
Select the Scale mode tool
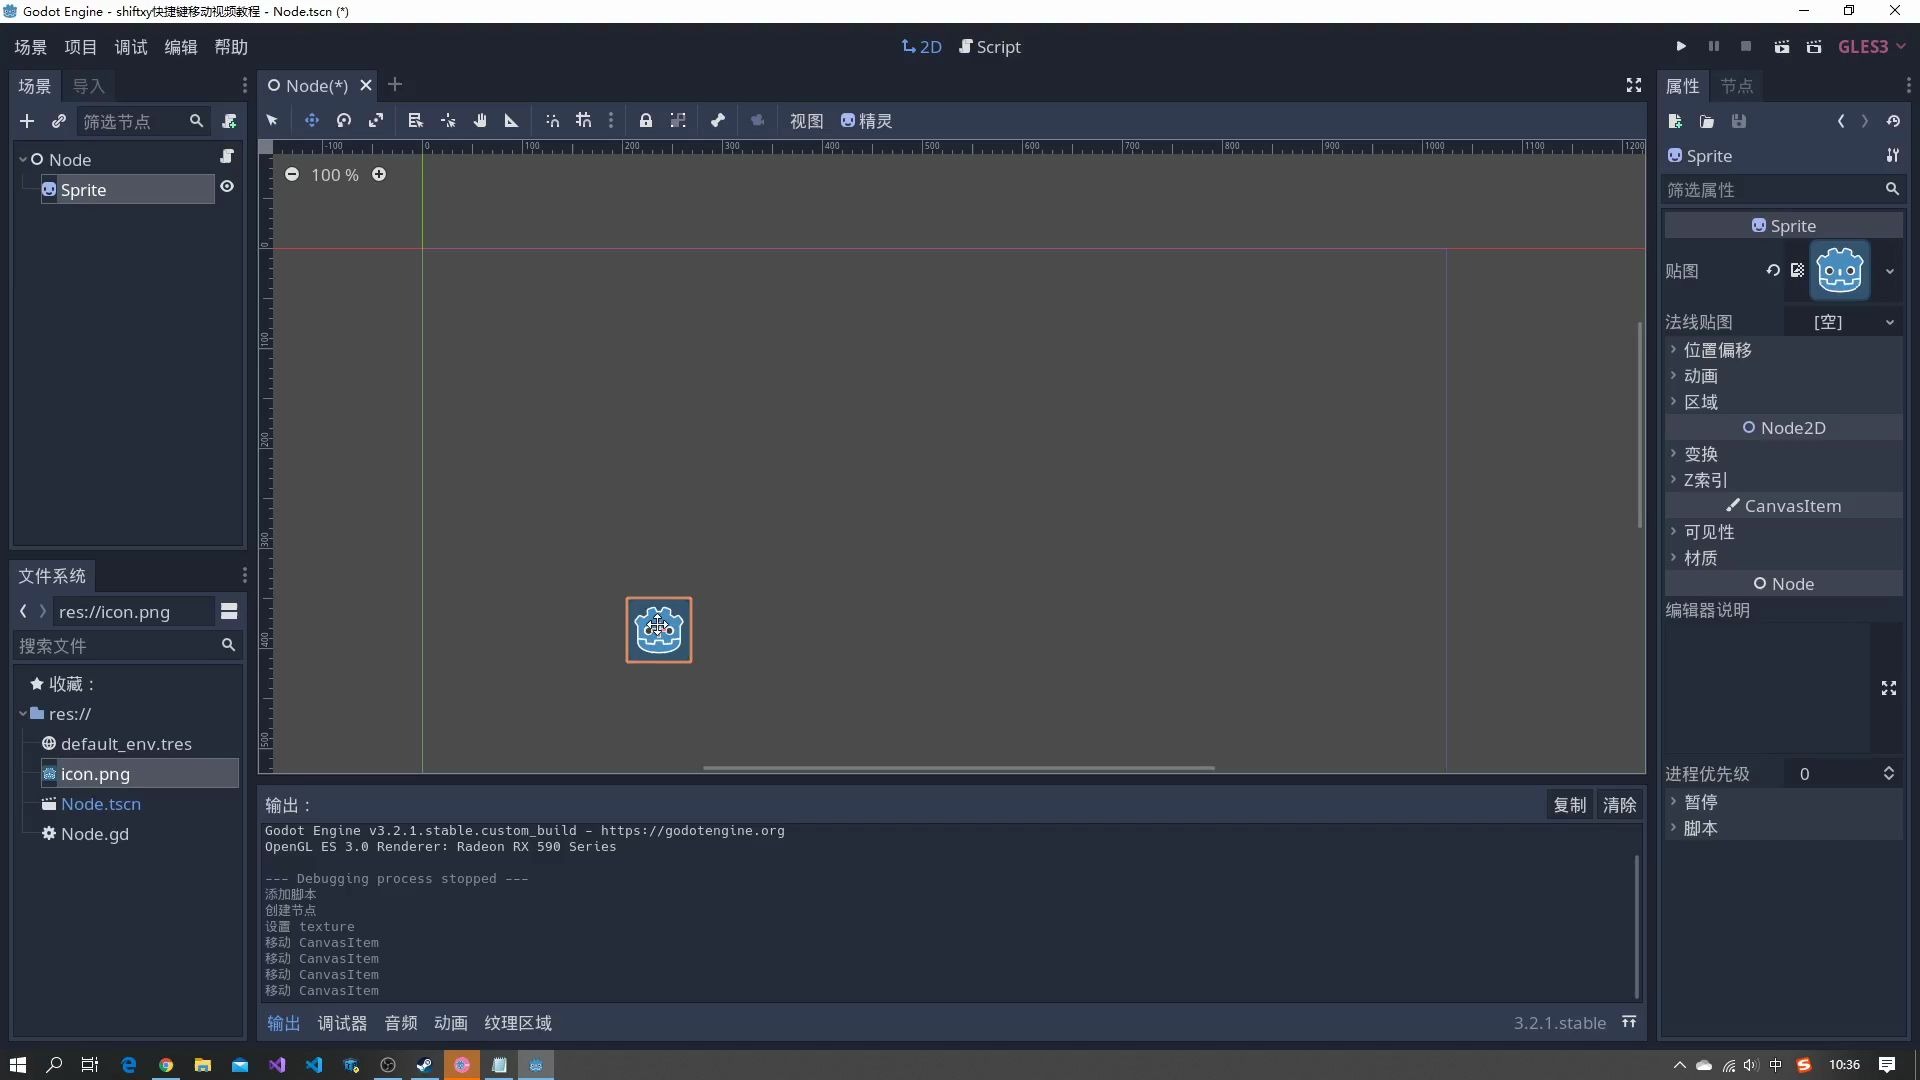pyautogui.click(x=376, y=121)
